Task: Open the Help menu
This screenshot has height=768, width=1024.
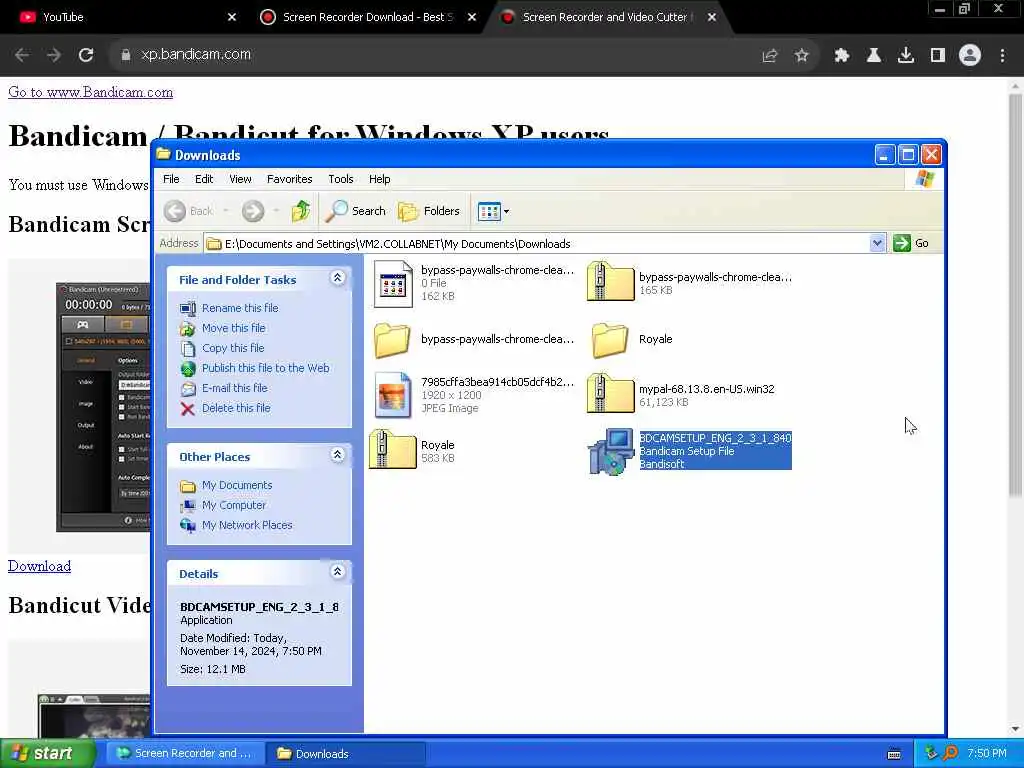Action: (x=379, y=179)
